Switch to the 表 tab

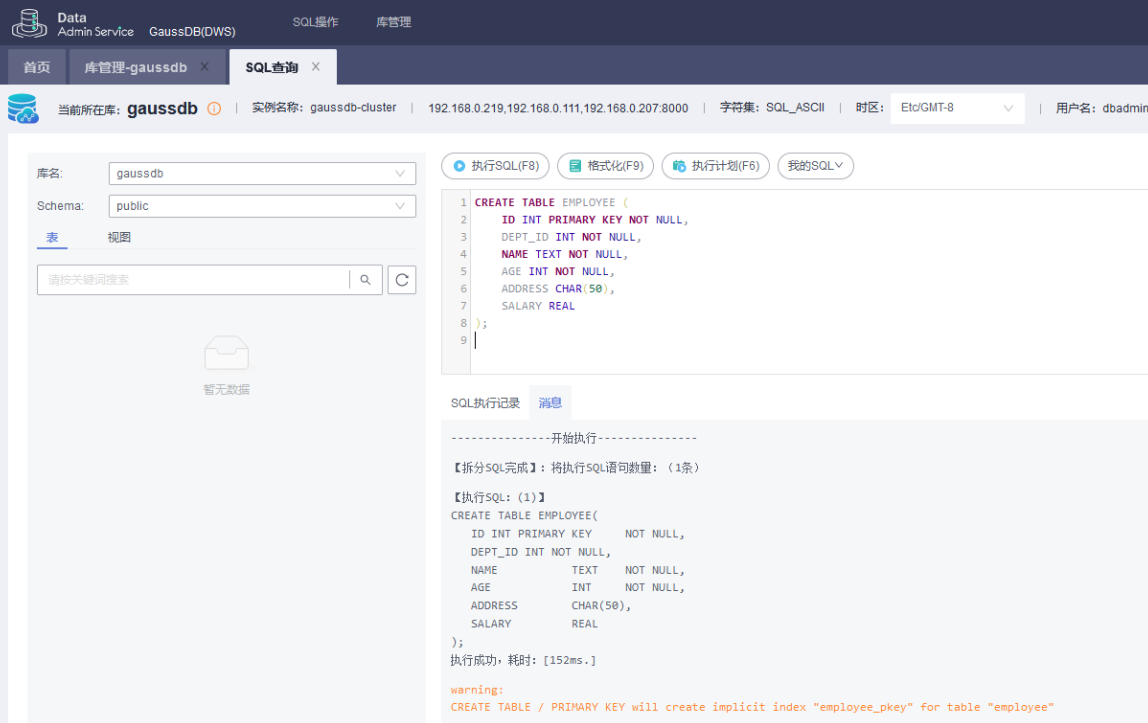52,237
